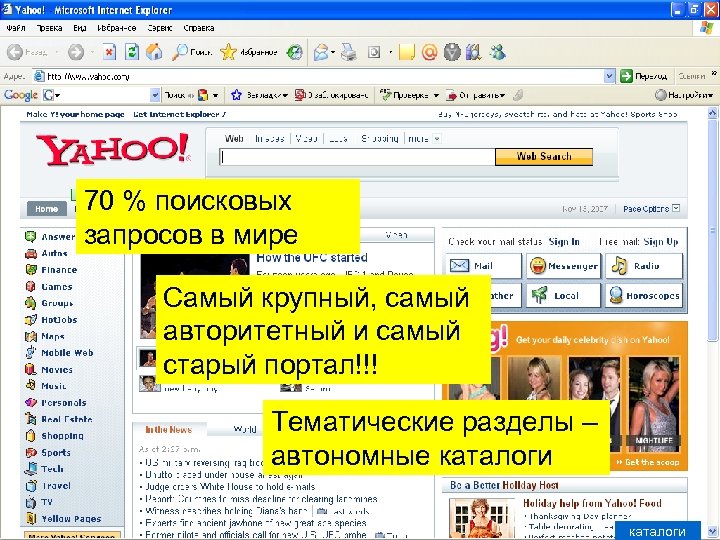The height and width of the screenshot is (540, 720).
Task: Click the Sign In mail link
Action: point(564,242)
